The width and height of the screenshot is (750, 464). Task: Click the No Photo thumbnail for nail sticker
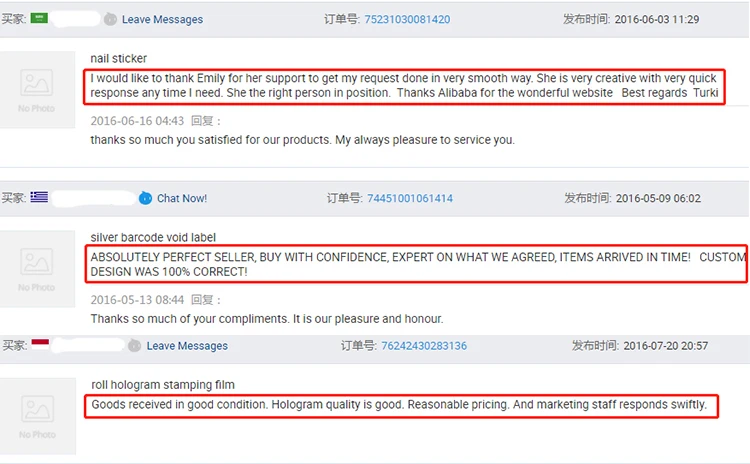[x=38, y=89]
